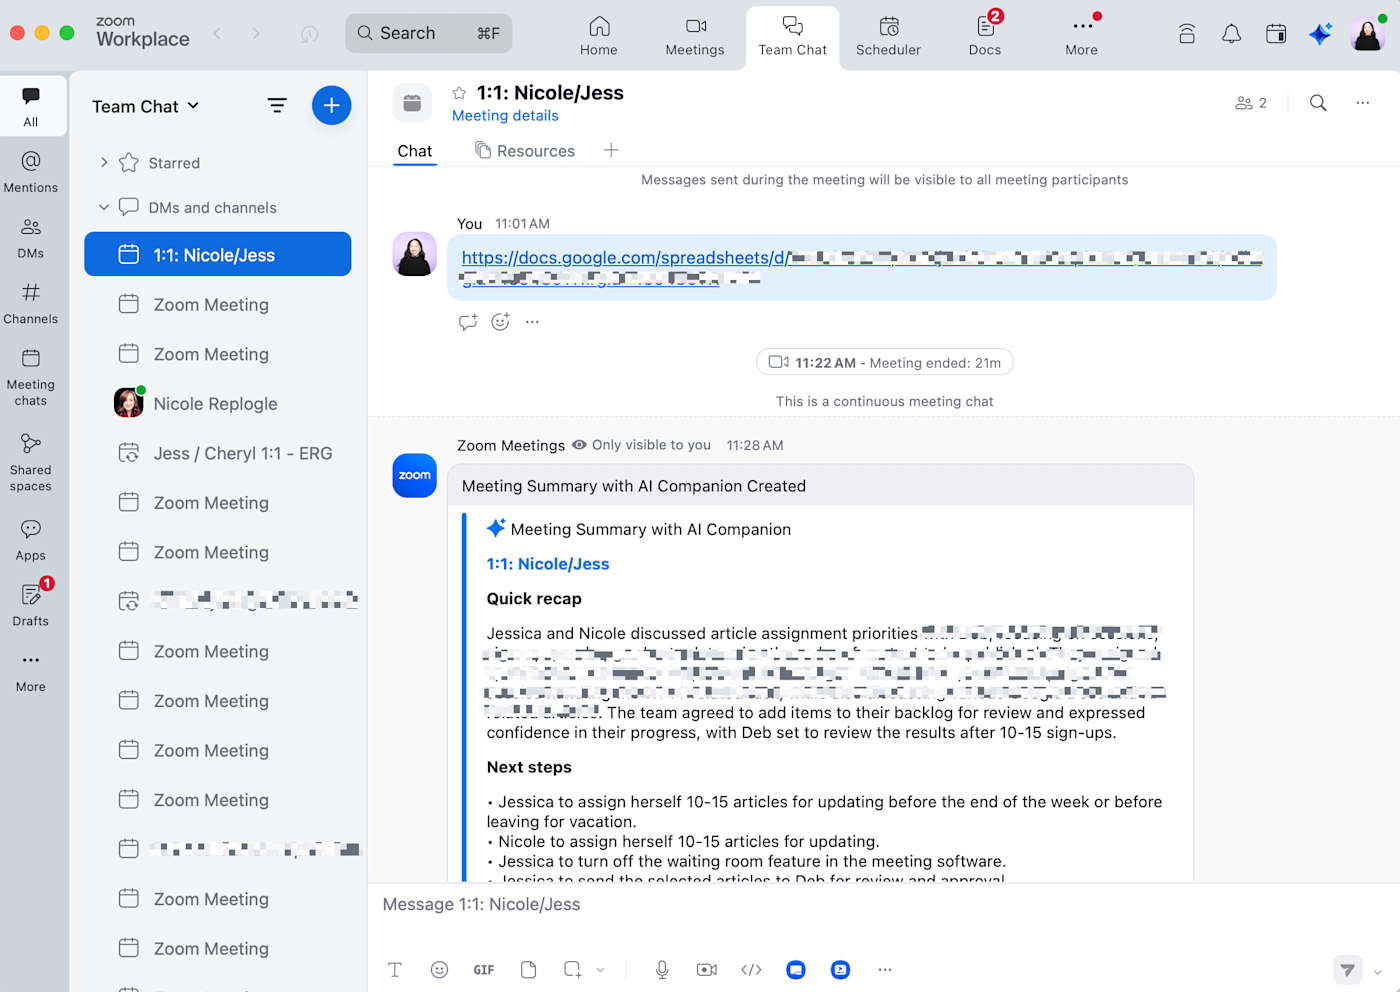Add emoji reaction to message
Screen dimensions: 1400x992
(500, 322)
